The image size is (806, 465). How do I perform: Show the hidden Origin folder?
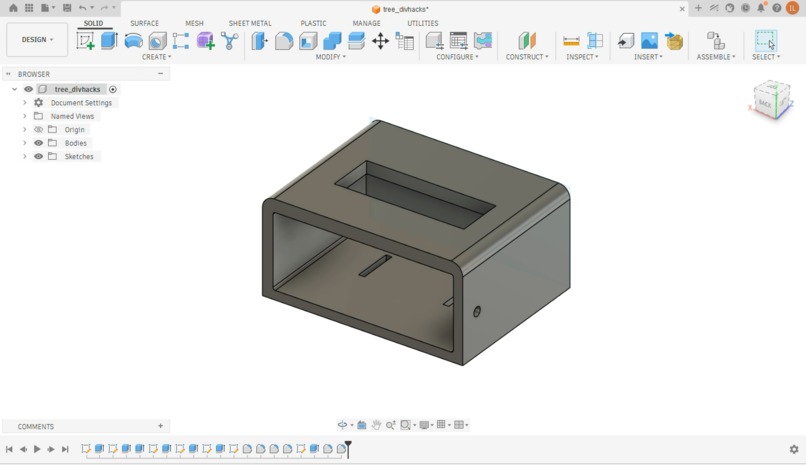[39, 129]
